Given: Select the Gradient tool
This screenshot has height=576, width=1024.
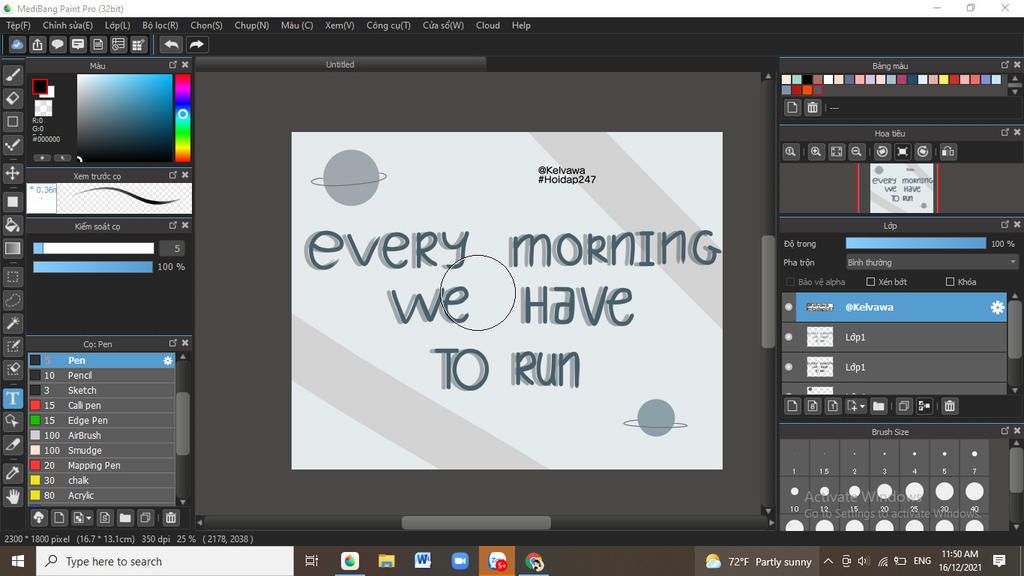Looking at the screenshot, I should pos(12,248).
